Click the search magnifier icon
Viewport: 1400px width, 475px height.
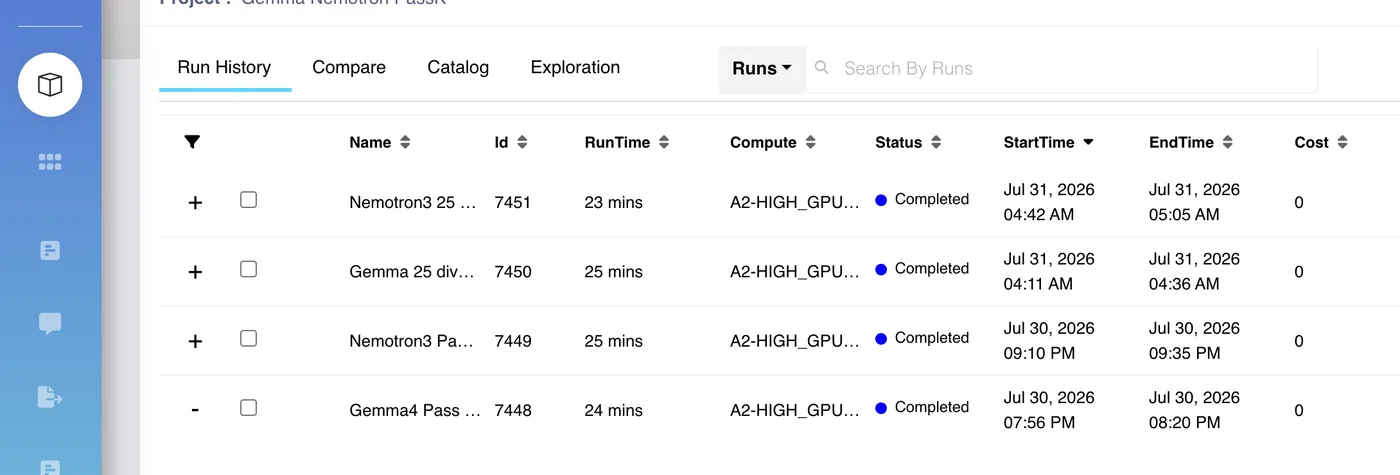tap(822, 68)
